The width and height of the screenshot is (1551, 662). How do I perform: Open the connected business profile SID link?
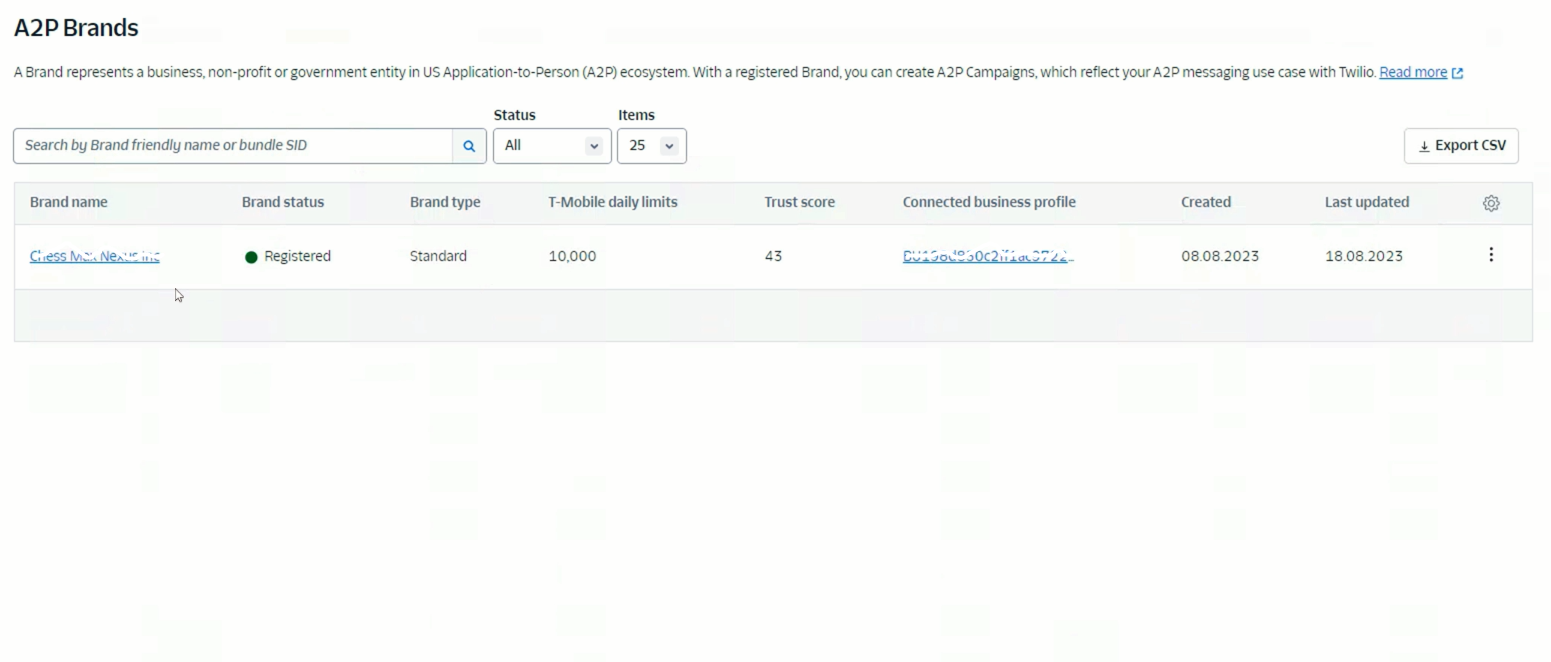point(987,256)
